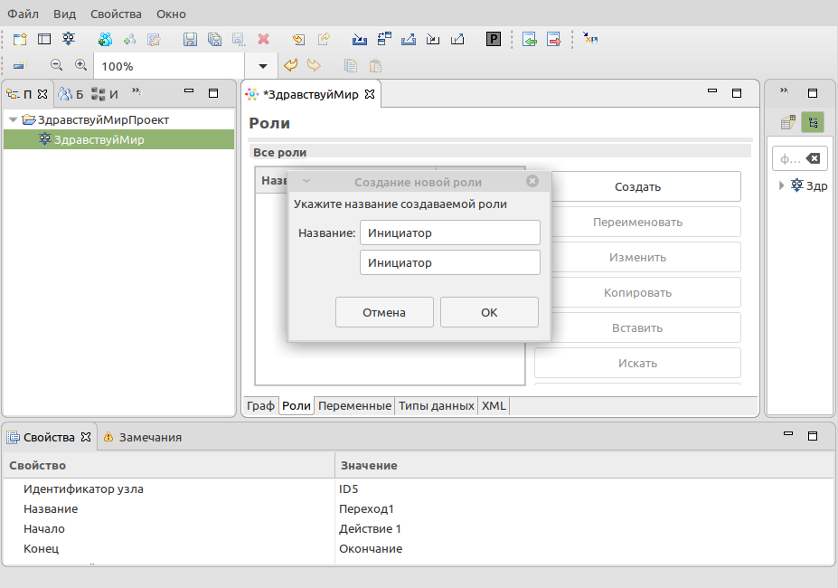Screen dimensions: 838x588
Task: Click the Переименовать button
Action: [x=637, y=222]
